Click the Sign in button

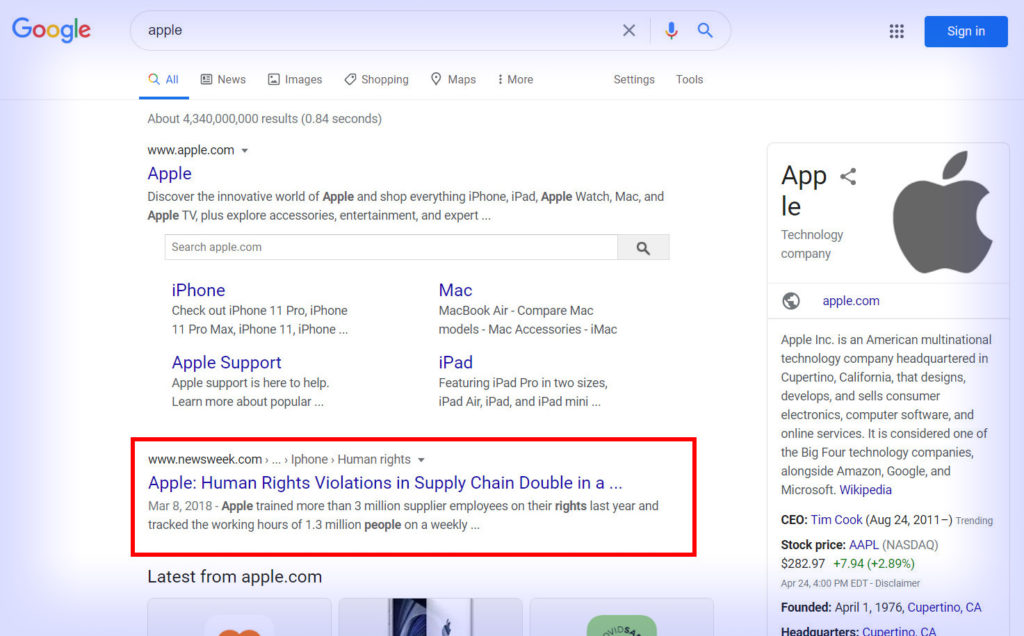click(x=965, y=31)
